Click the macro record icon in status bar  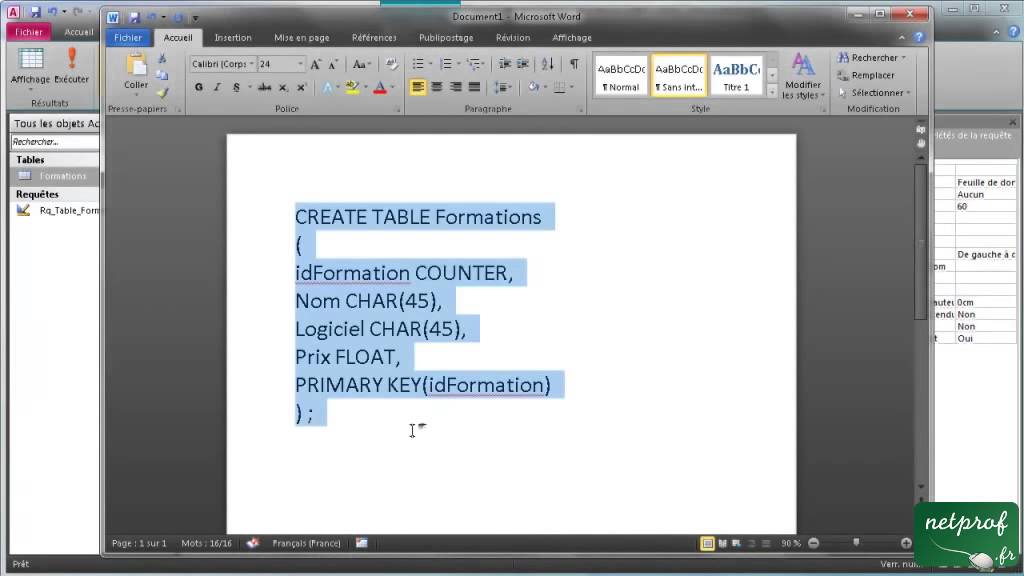click(x=361, y=543)
